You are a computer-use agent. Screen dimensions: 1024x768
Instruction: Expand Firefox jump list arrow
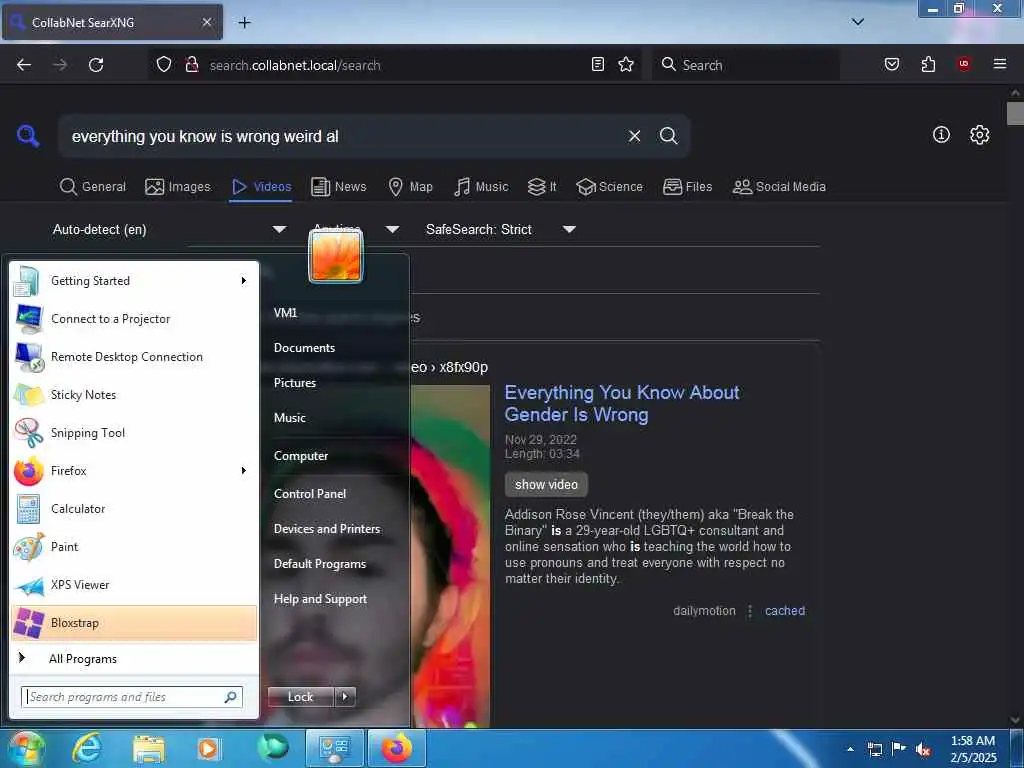point(244,470)
